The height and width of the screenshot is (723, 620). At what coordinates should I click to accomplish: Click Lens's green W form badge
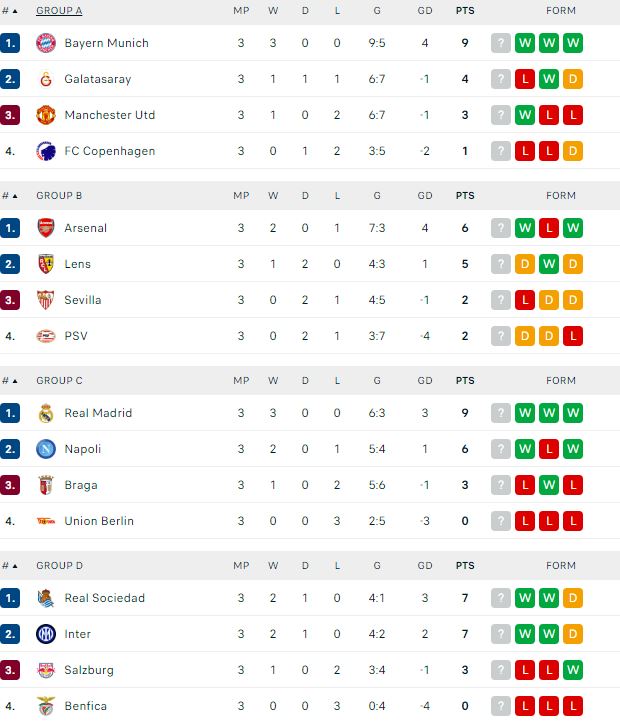(x=549, y=264)
